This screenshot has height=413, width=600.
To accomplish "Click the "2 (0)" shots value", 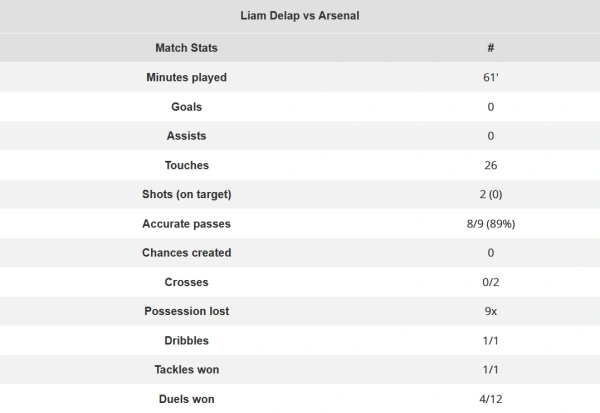I will pyautogui.click(x=490, y=194).
